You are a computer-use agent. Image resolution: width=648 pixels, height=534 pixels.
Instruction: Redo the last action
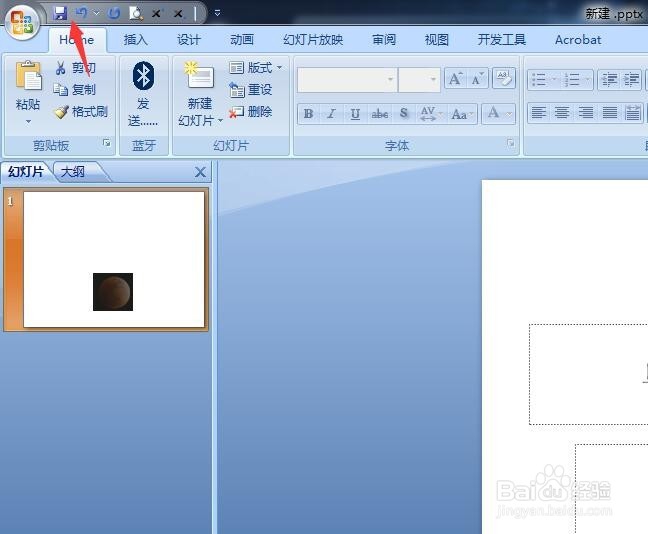(114, 14)
